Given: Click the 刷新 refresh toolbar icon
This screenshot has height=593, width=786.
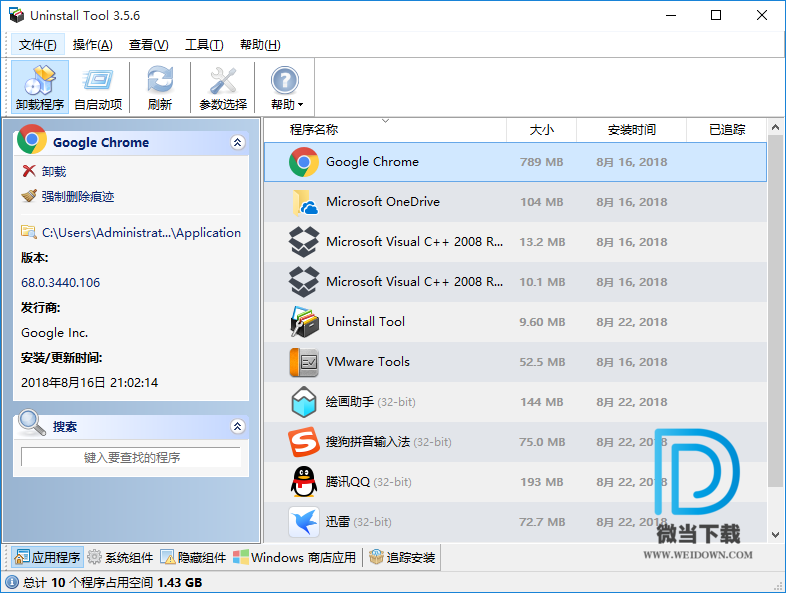Looking at the screenshot, I should [160, 87].
